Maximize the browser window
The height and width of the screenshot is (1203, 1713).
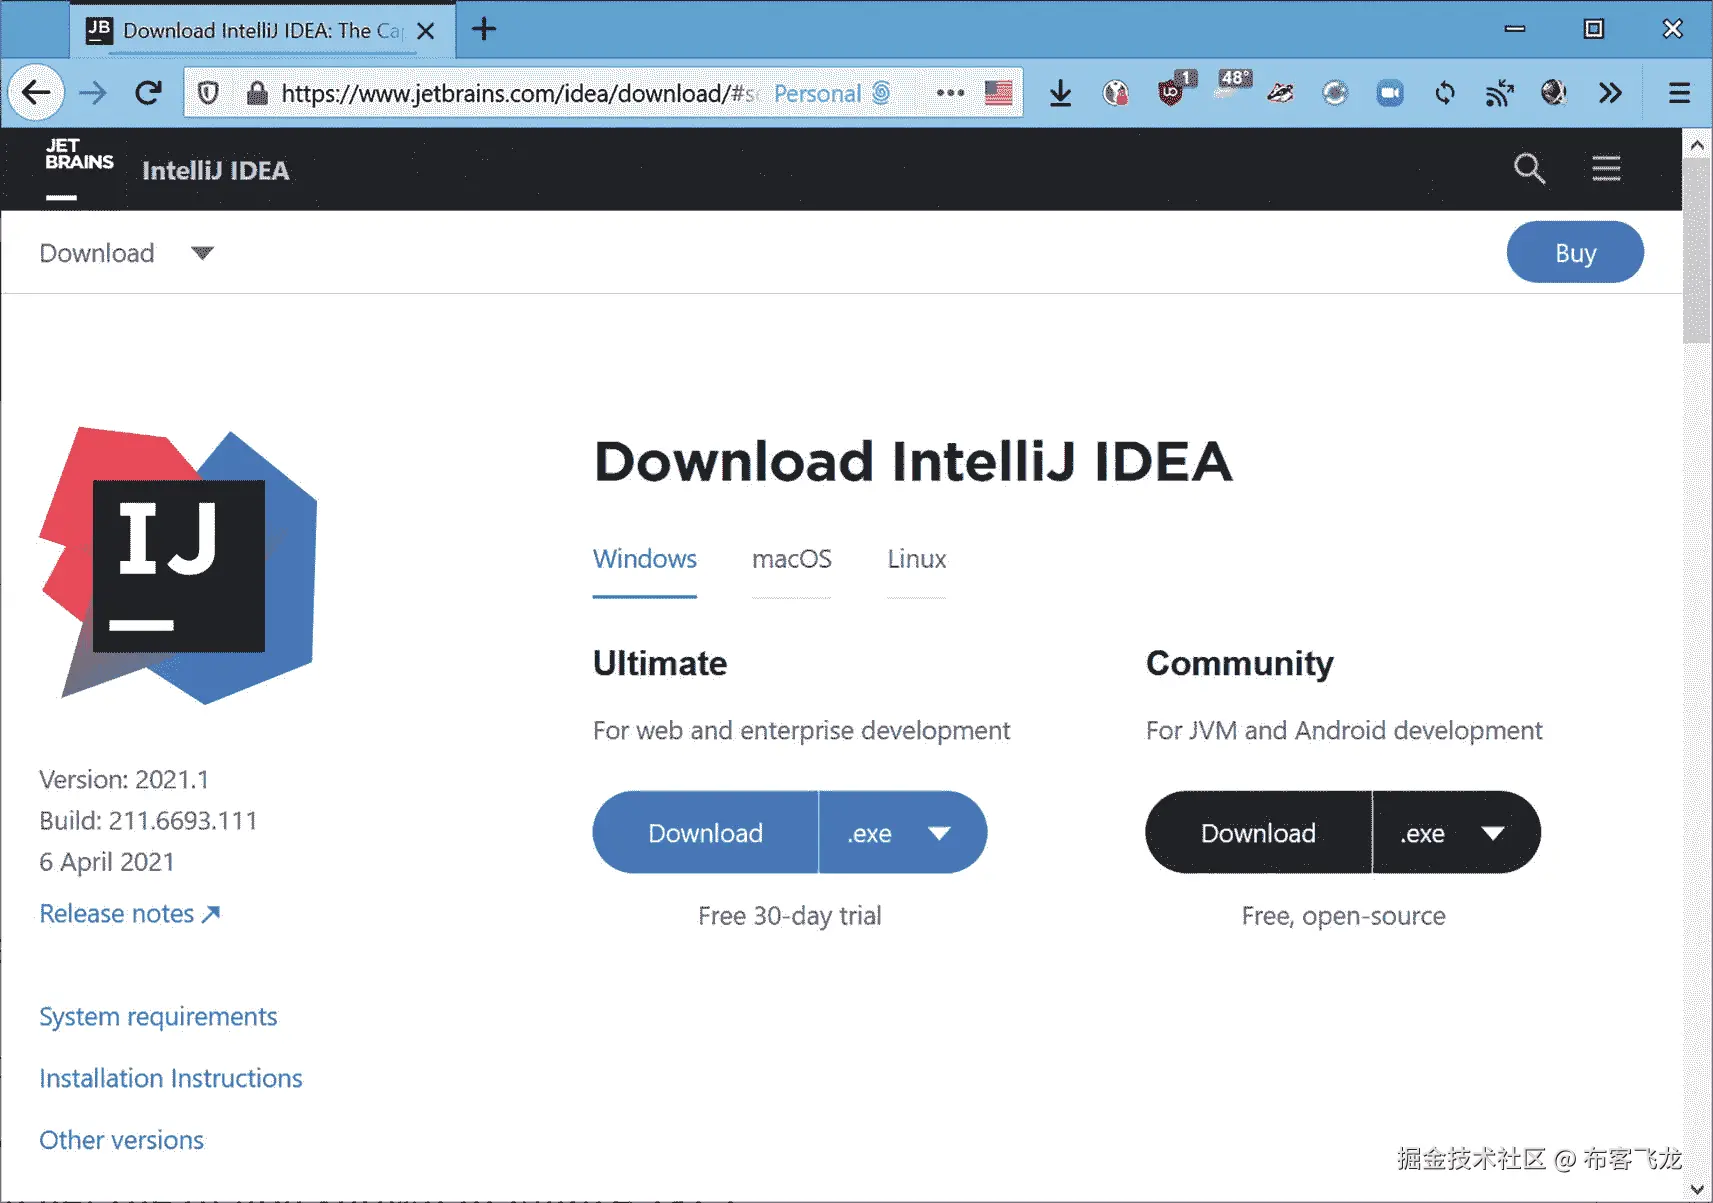click(1594, 29)
